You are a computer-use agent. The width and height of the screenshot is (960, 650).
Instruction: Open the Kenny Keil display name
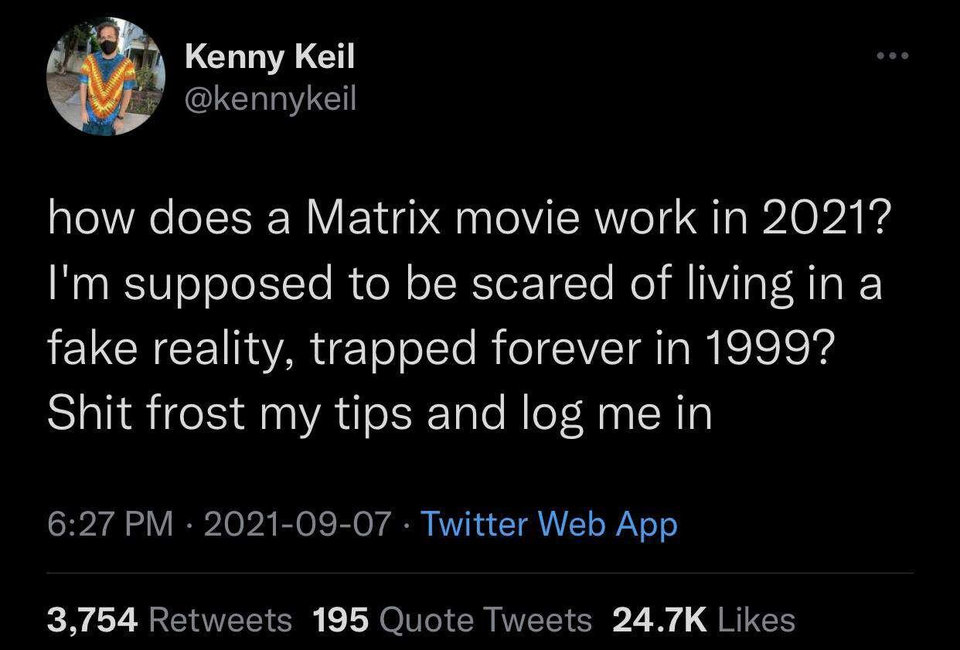269,57
